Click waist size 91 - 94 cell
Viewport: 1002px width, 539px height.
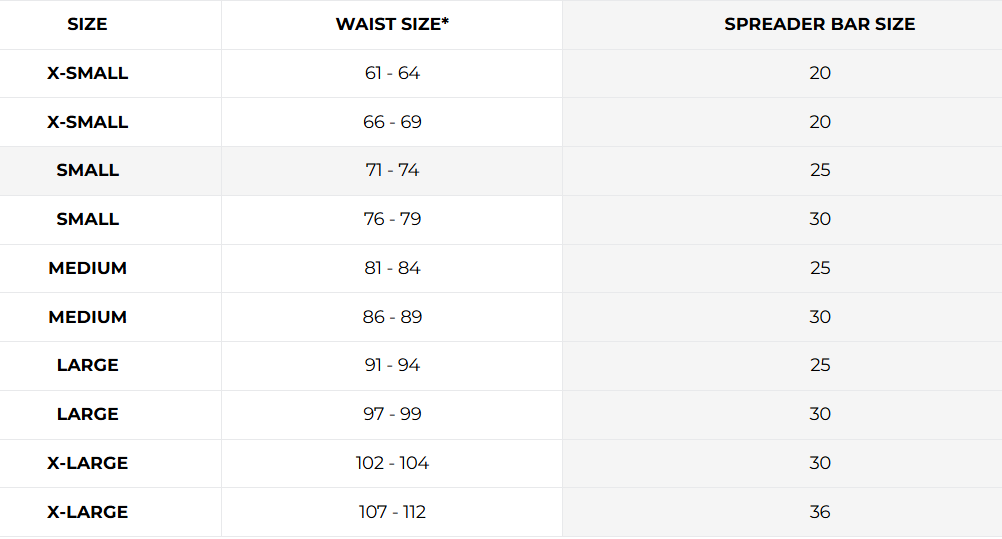tap(392, 365)
